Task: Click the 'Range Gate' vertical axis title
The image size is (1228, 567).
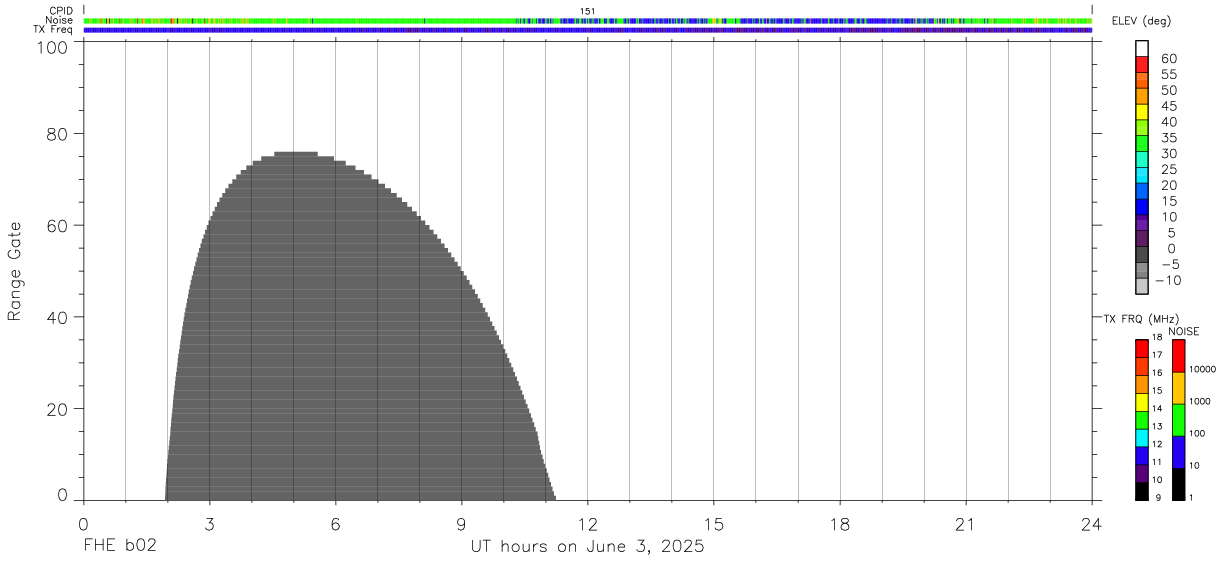Action: pos(15,271)
